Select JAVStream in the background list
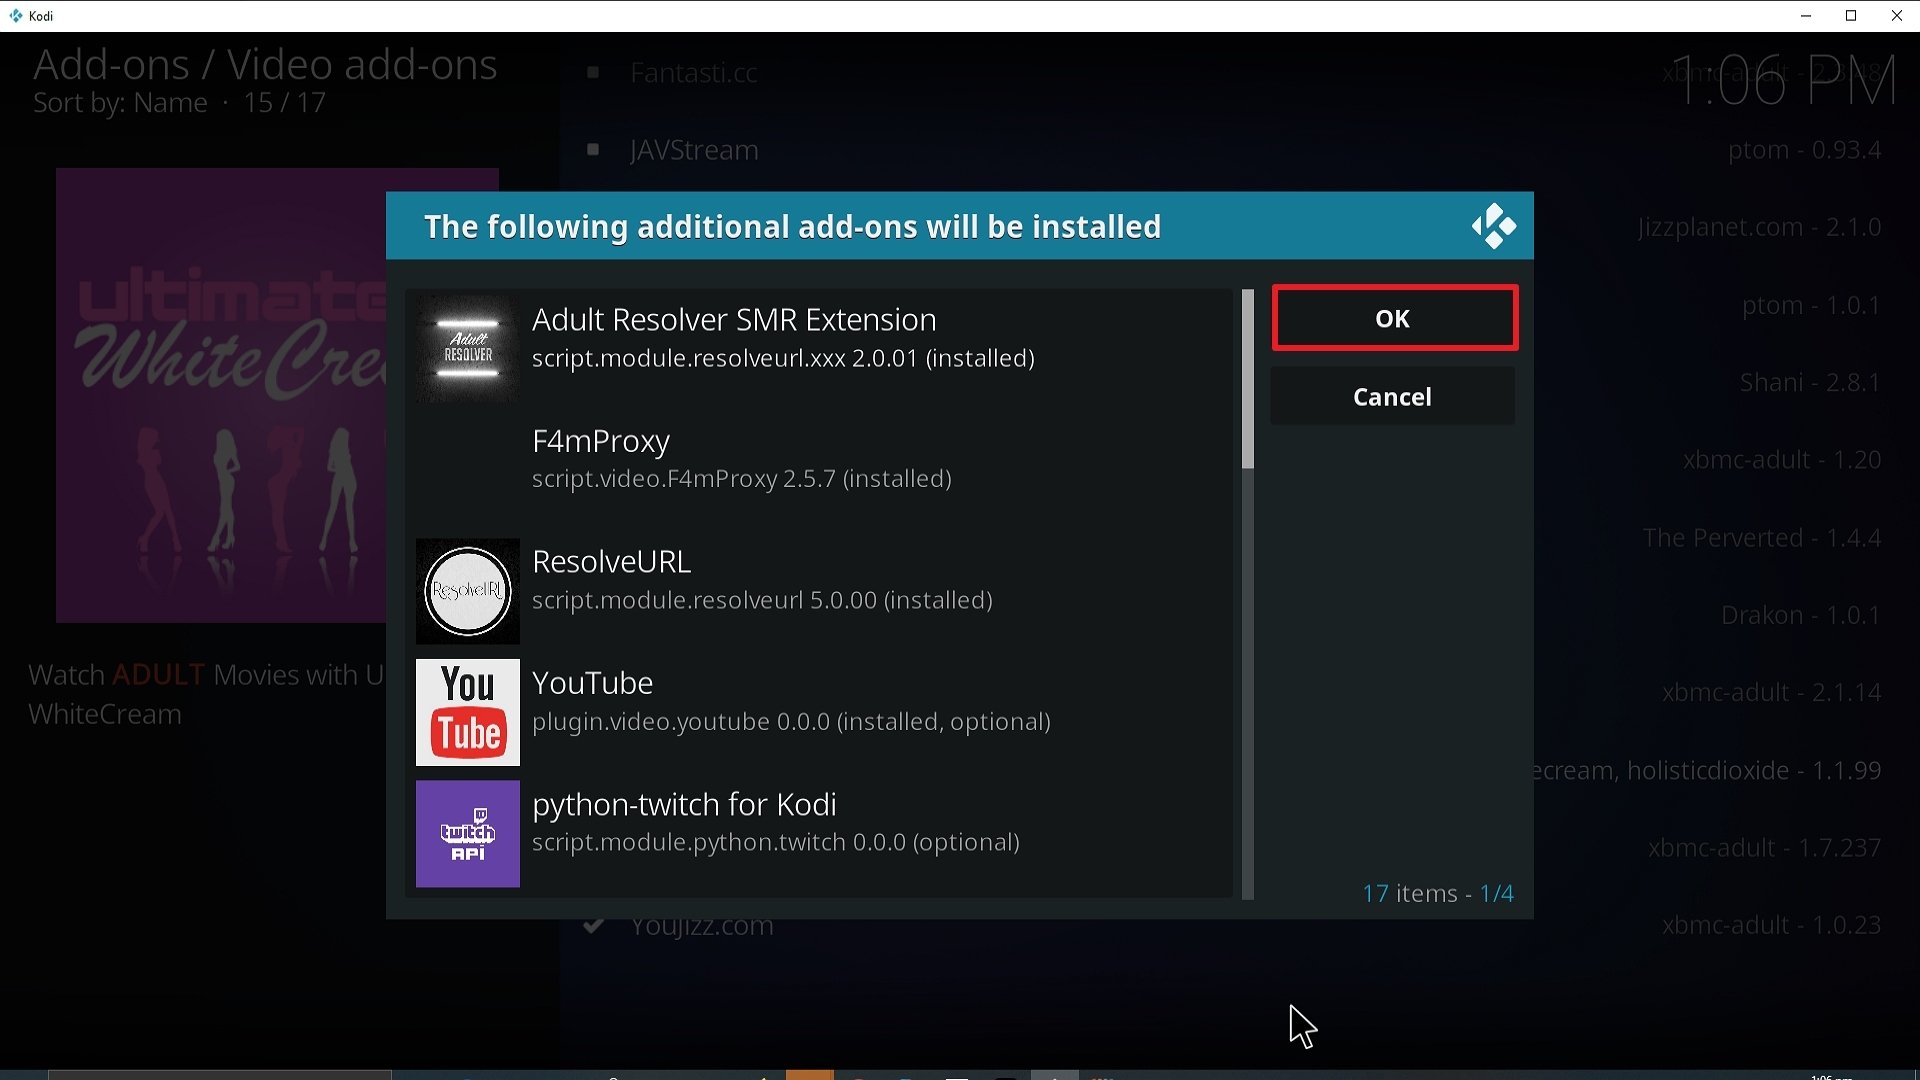The height and width of the screenshot is (1080, 1920). 694,150
